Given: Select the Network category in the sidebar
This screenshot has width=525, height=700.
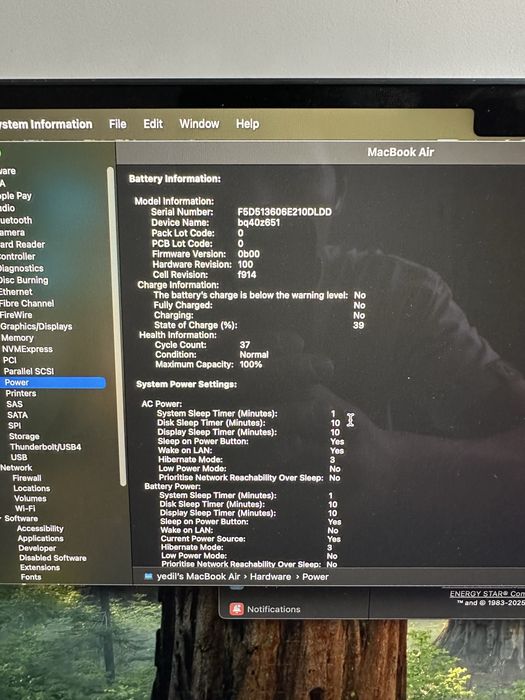Looking at the screenshot, I should (x=16, y=467).
